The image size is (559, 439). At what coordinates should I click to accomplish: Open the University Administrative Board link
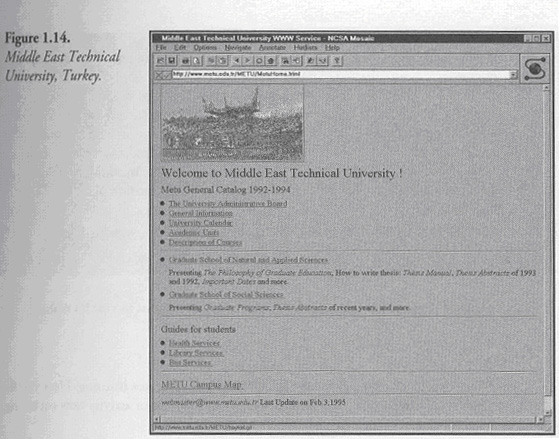[228, 204]
